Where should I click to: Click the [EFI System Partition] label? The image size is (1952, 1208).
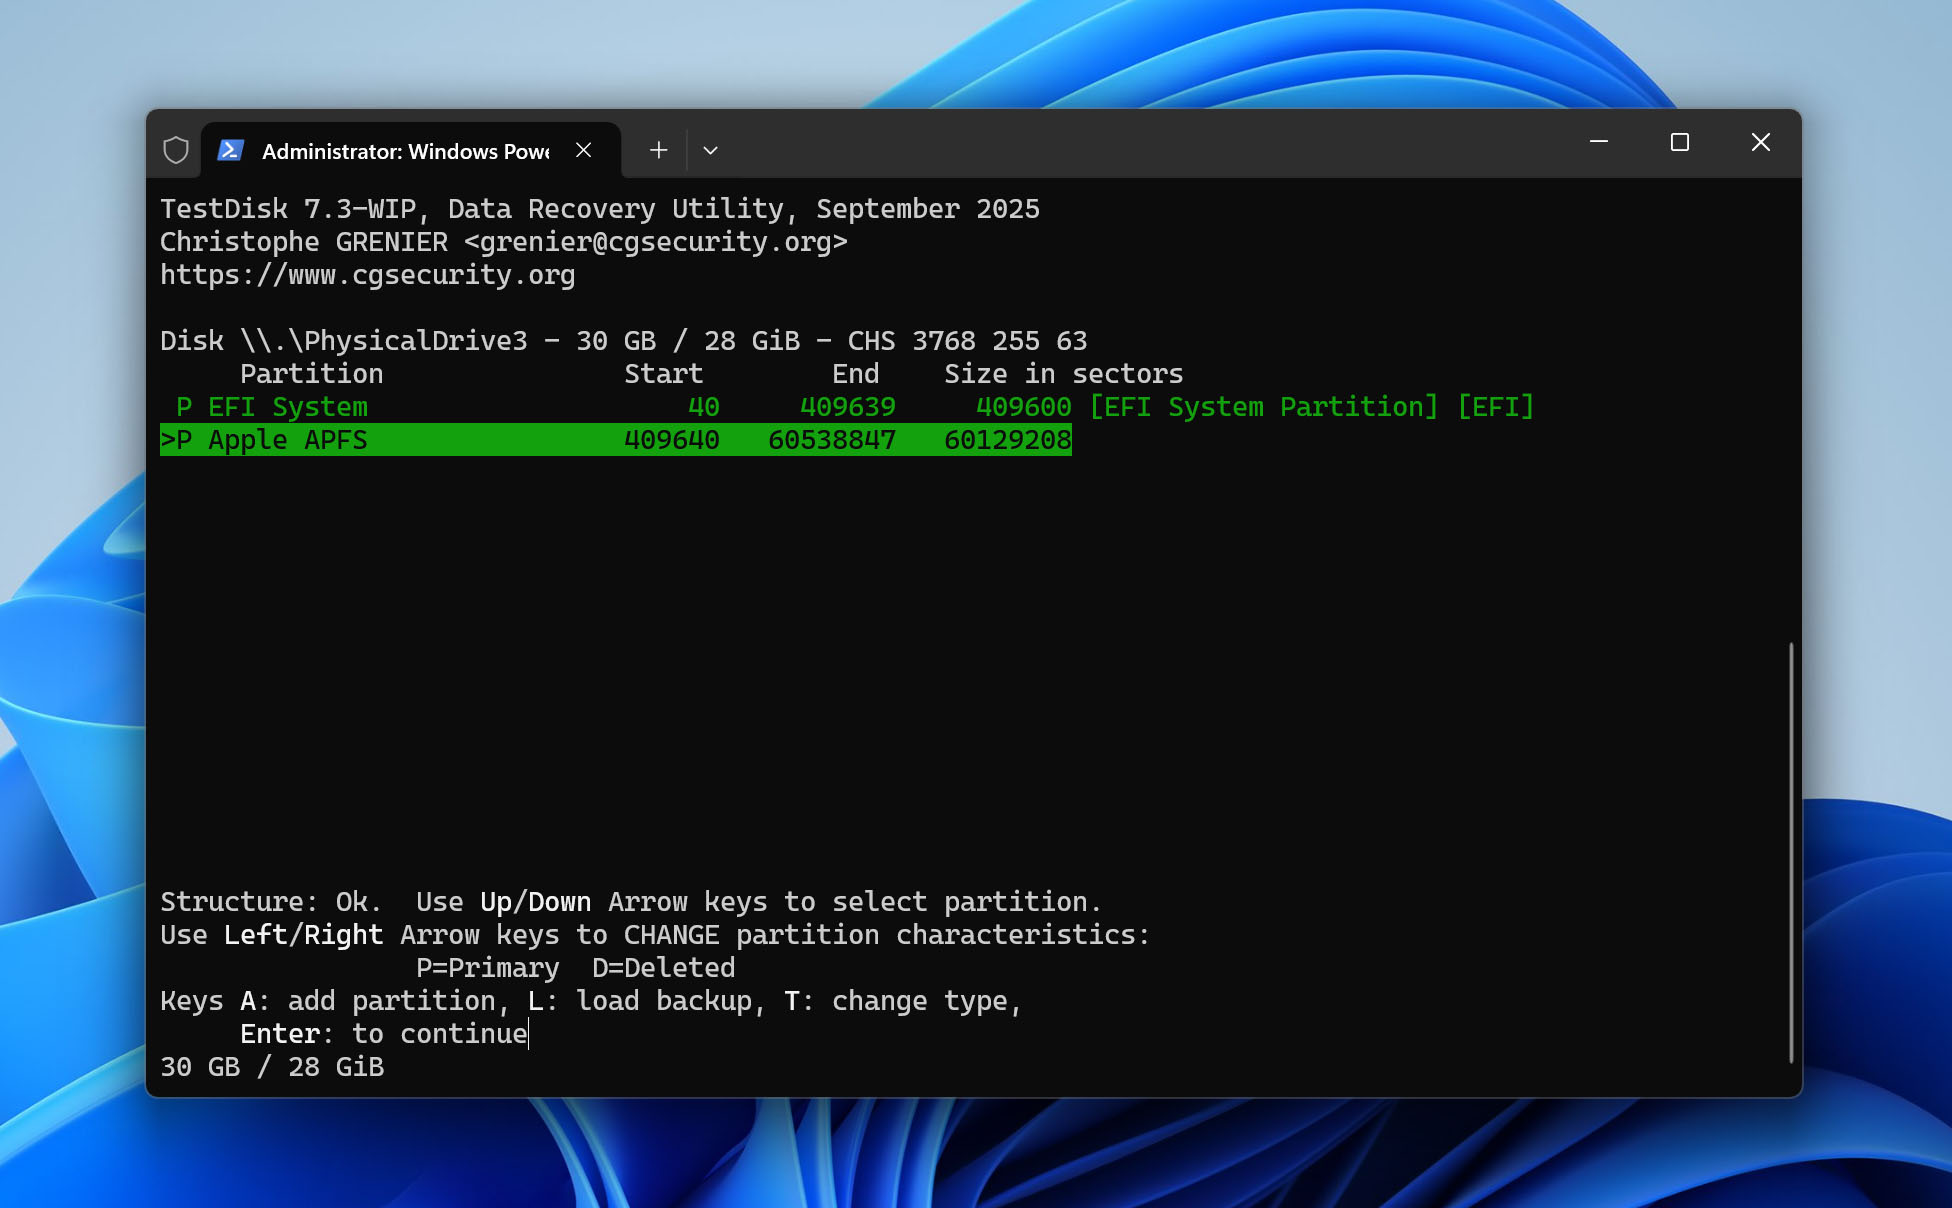(1264, 407)
